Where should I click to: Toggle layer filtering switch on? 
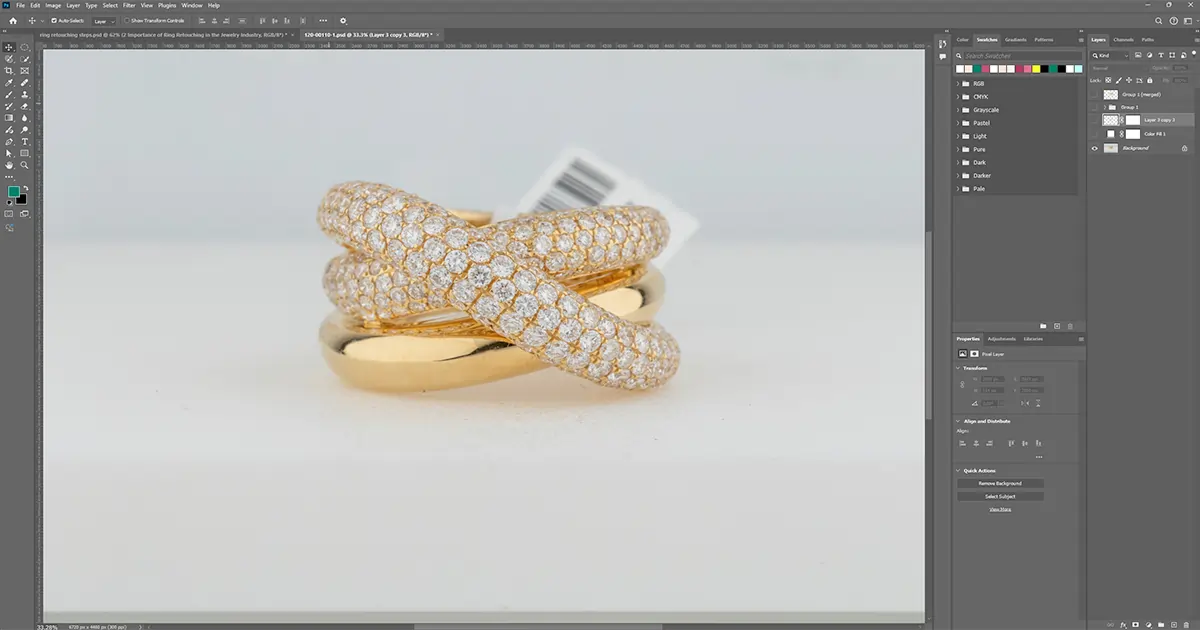(1194, 53)
